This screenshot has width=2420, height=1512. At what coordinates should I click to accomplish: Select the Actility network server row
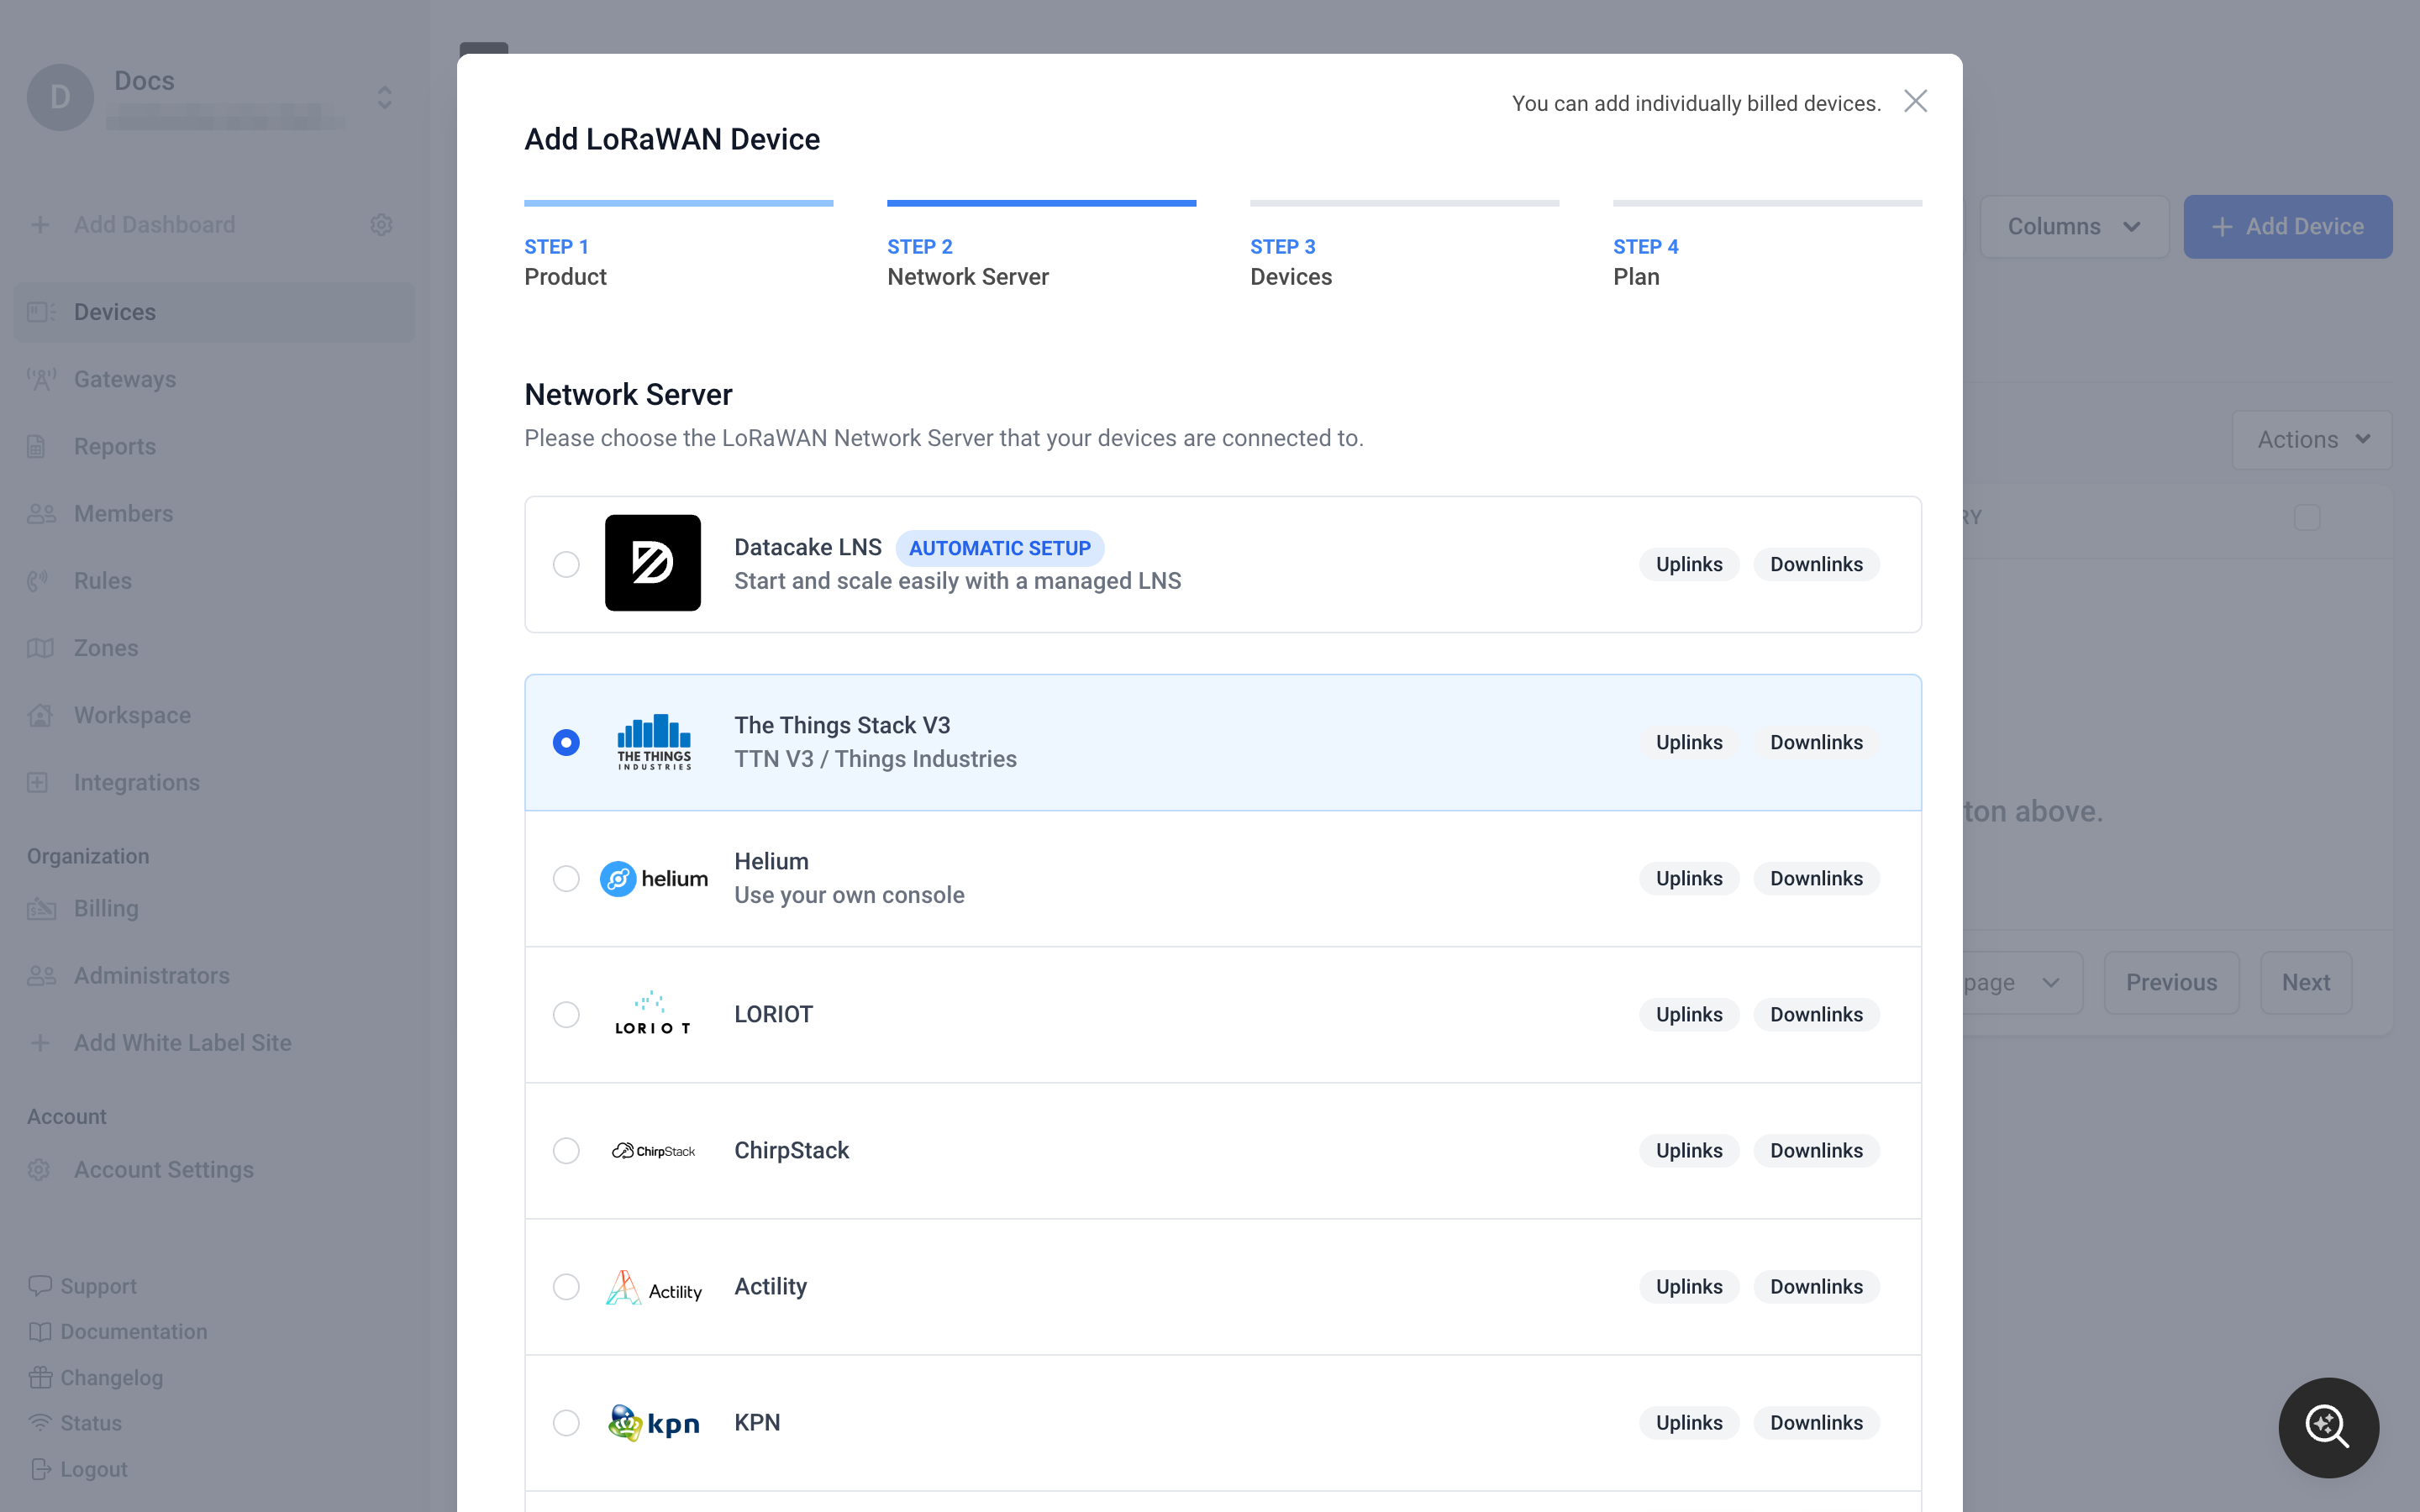tap(1222, 1286)
